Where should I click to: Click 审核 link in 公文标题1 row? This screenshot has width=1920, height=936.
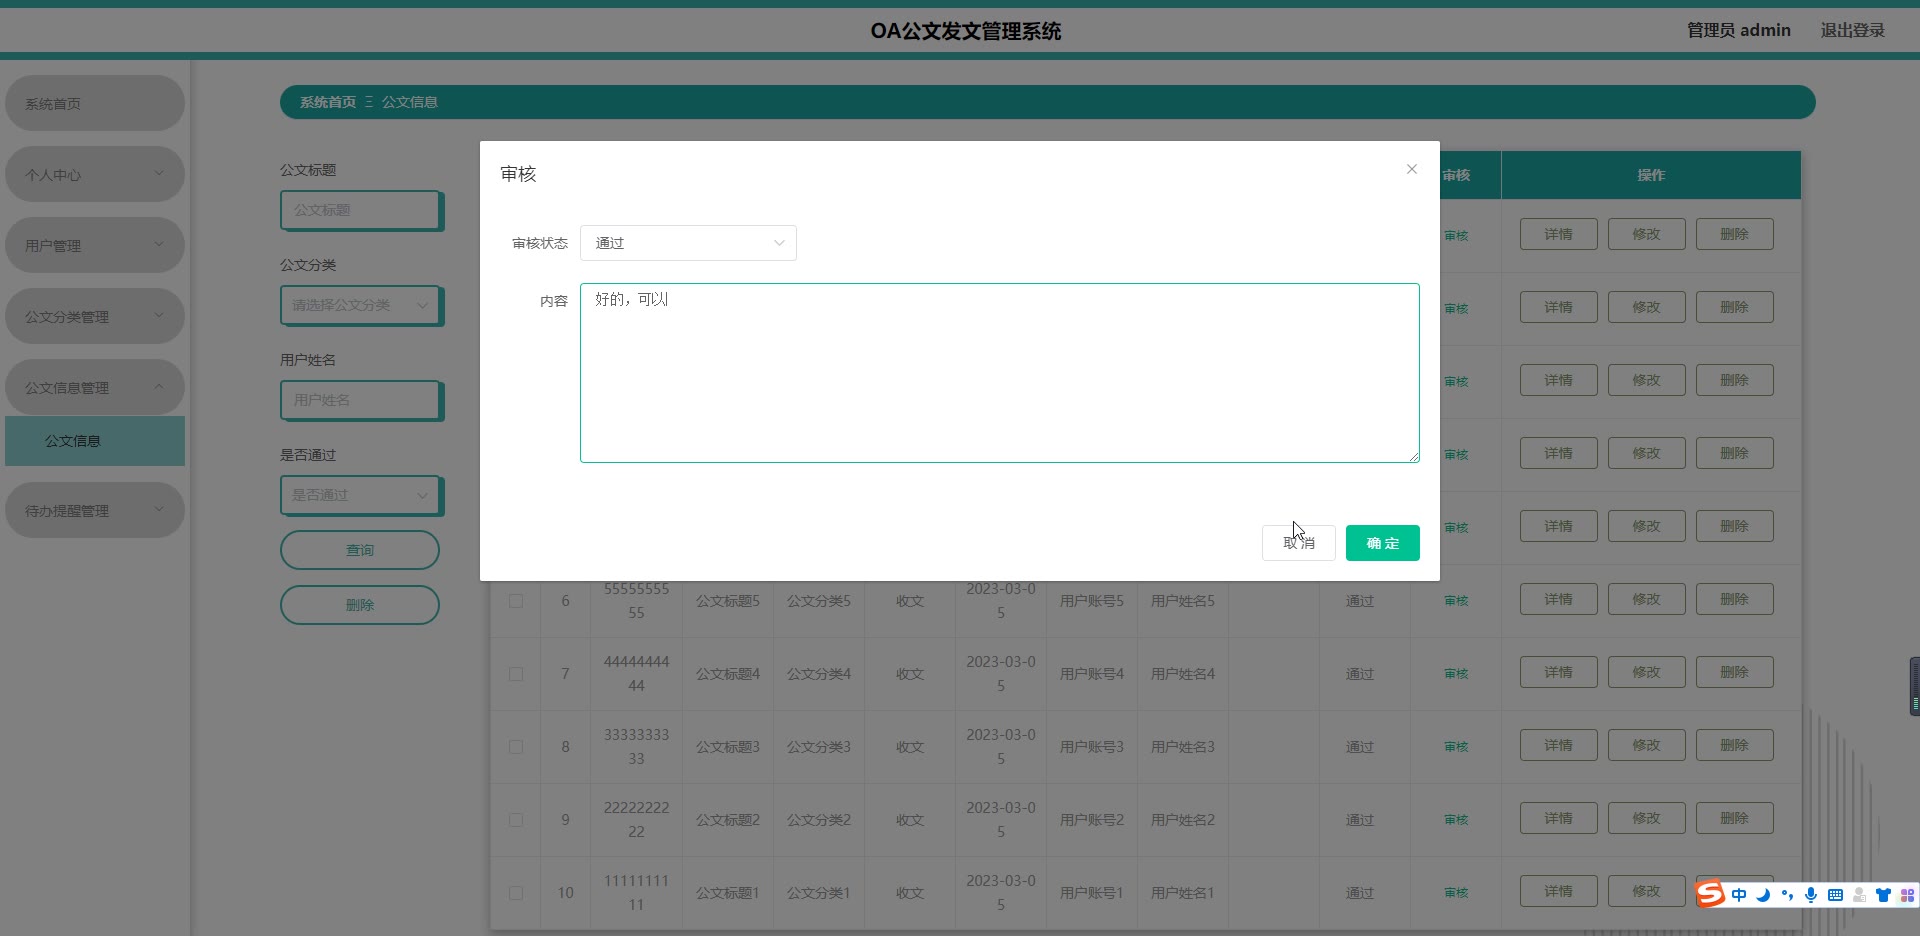point(1456,893)
